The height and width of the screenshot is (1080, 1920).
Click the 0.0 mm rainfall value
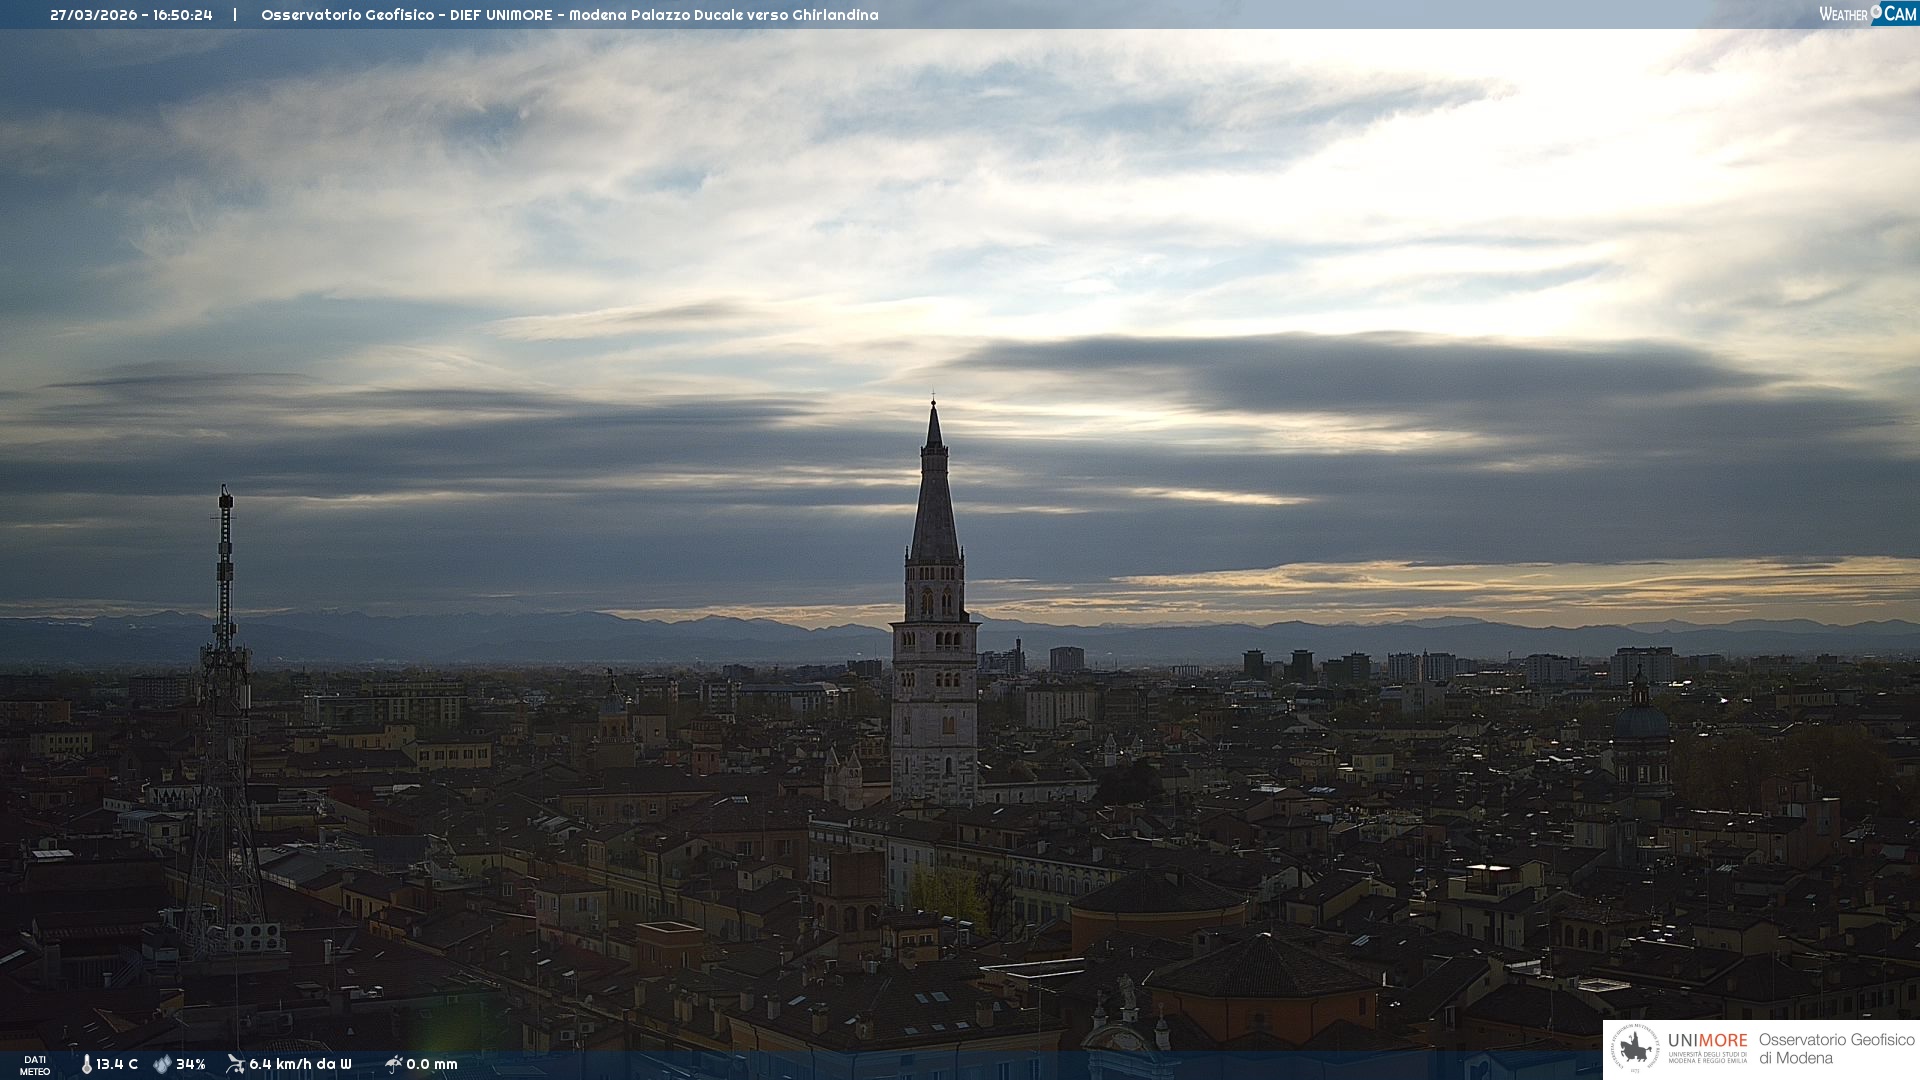(x=432, y=1064)
